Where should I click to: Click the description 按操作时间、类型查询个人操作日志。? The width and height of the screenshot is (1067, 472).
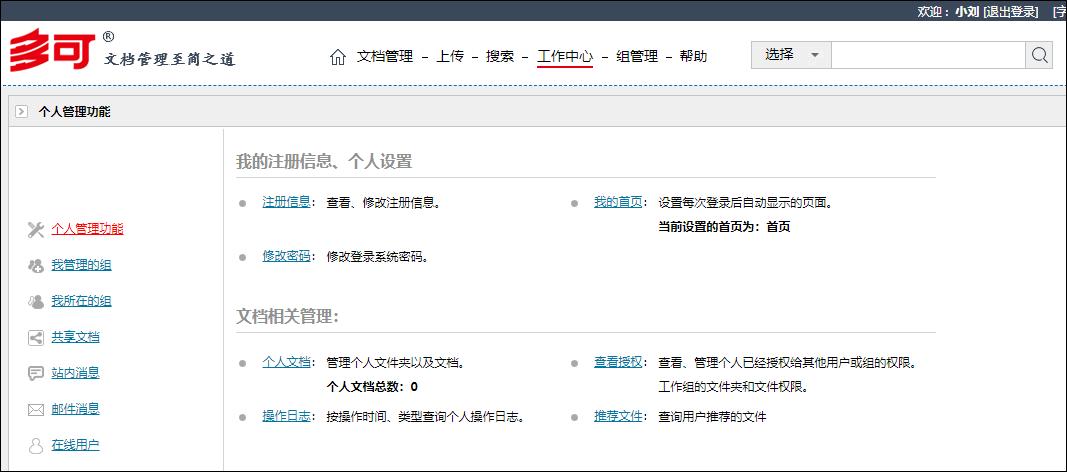click(x=425, y=418)
